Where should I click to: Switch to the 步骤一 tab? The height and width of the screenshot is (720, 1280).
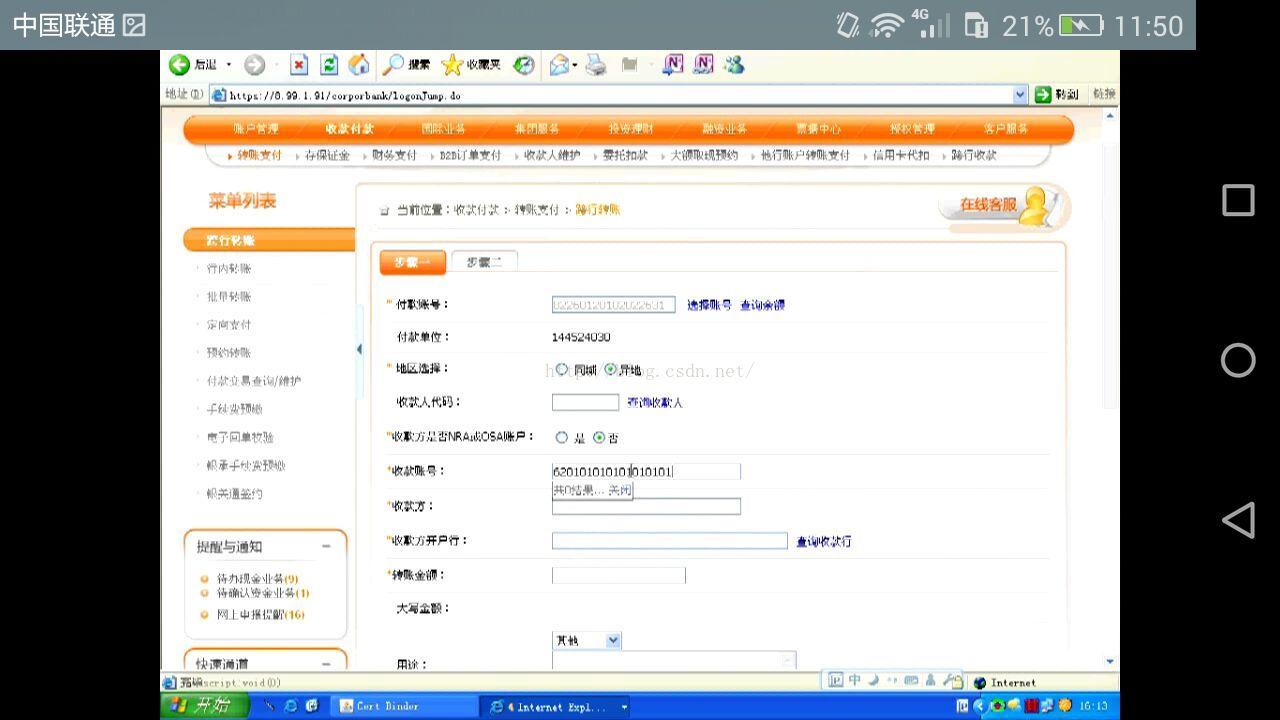412,262
